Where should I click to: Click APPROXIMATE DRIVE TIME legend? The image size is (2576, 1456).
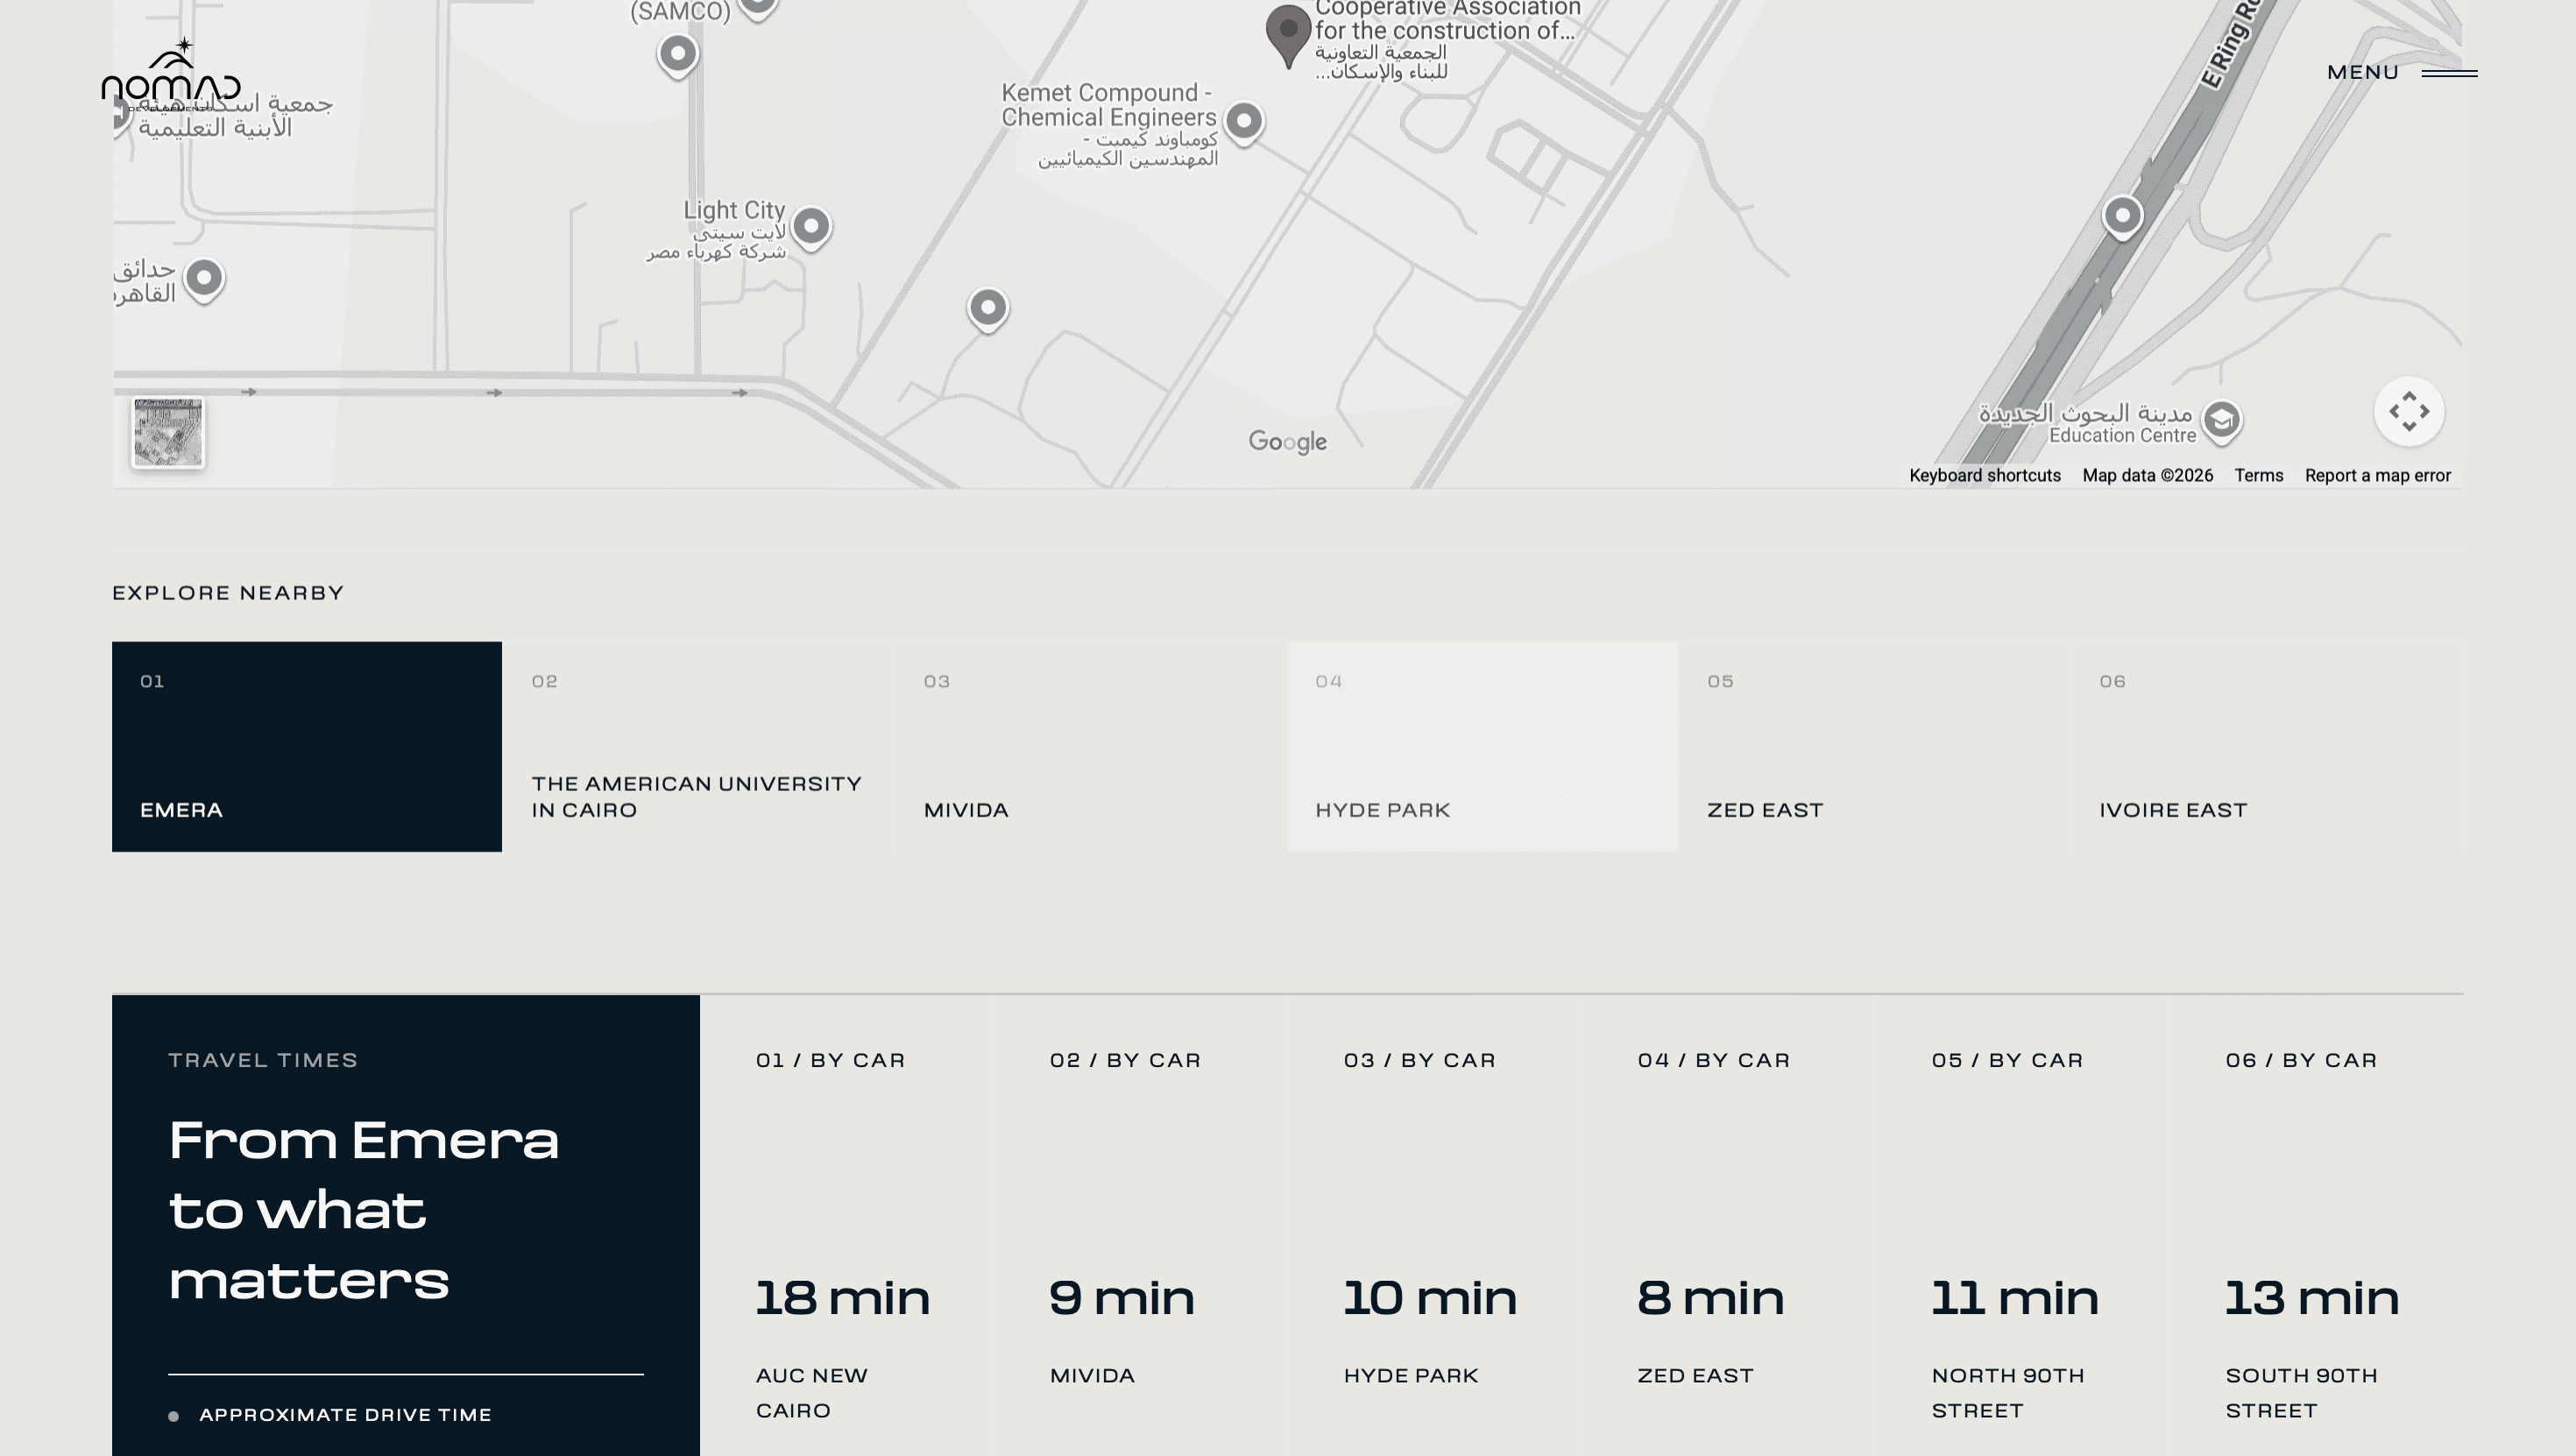coord(345,1415)
